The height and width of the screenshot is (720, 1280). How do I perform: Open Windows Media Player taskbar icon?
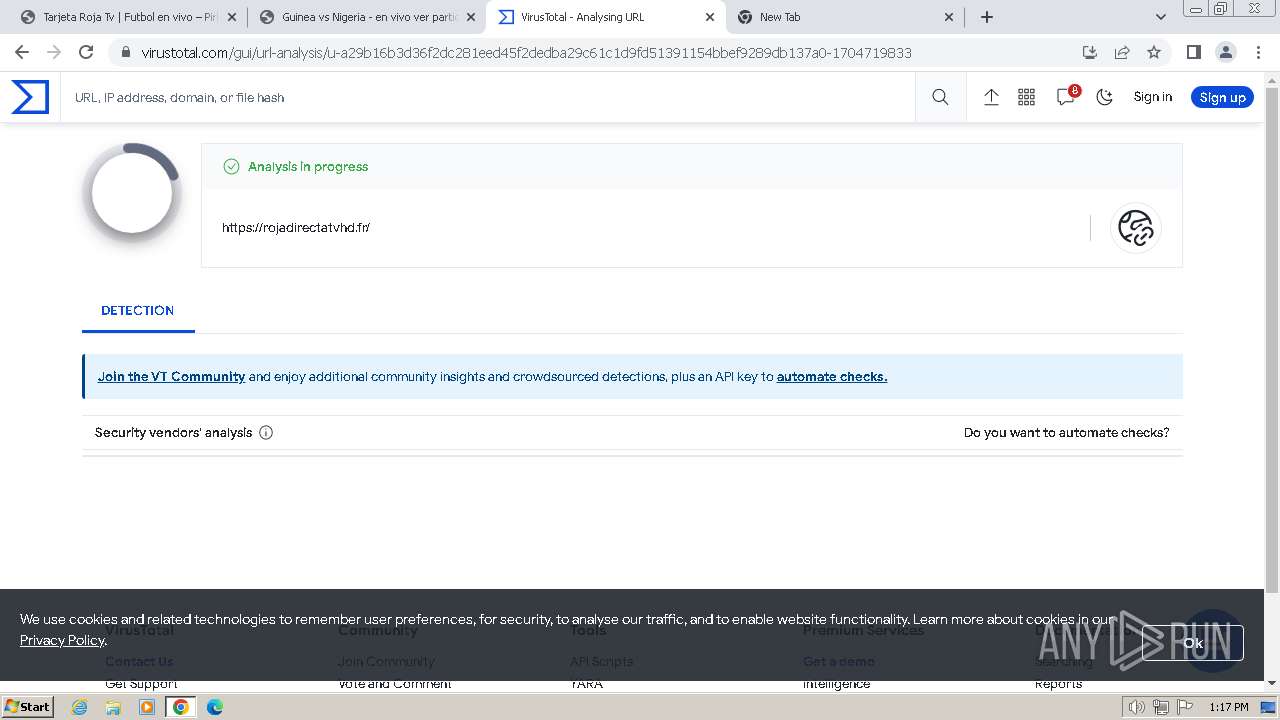147,707
